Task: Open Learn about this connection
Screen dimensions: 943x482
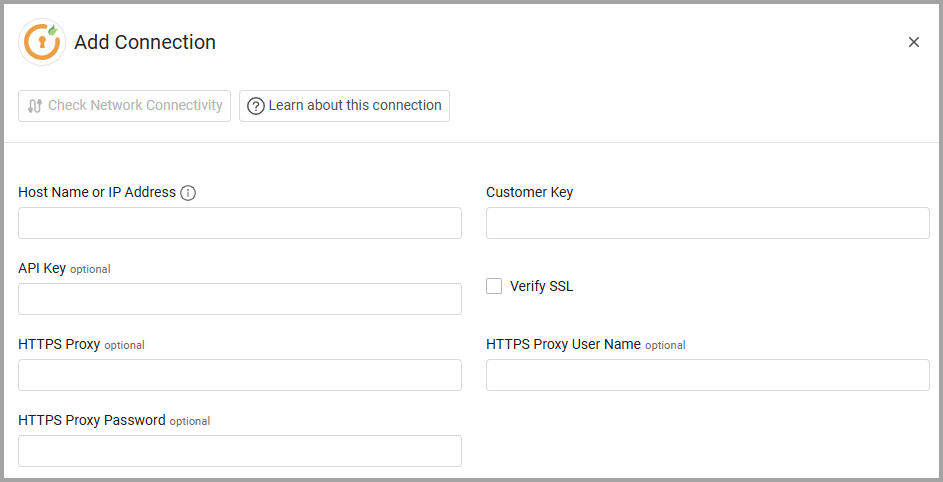Action: (x=344, y=106)
